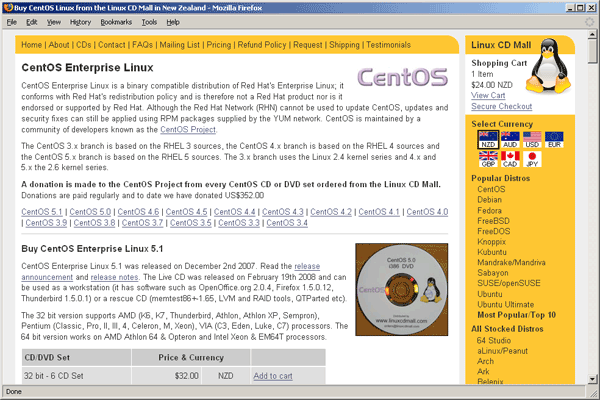Select FreeBSD in Popular Distros
This screenshot has height=400, width=600.
point(493,220)
